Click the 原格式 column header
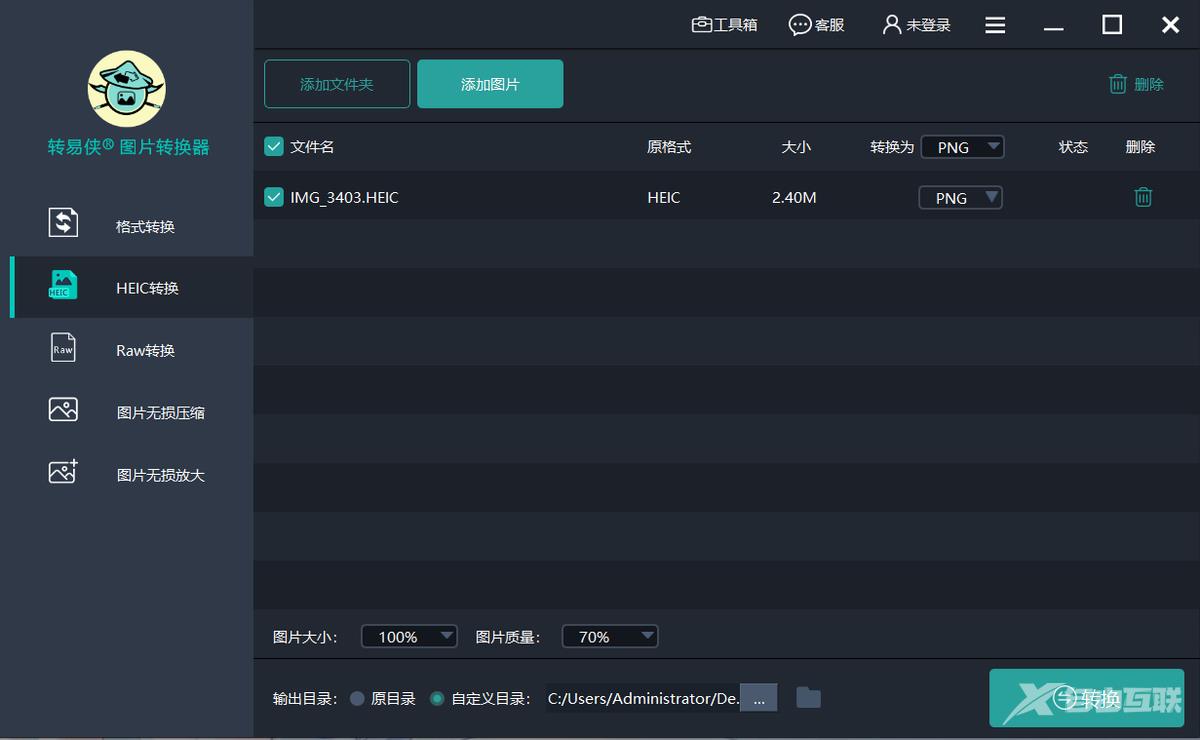Viewport: 1200px width, 740px height. (669, 147)
